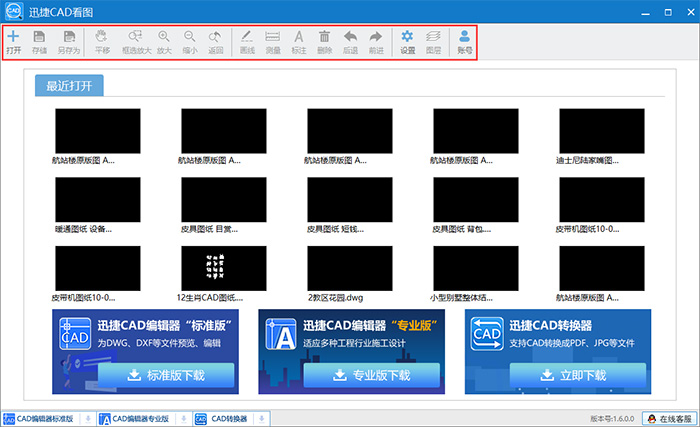Click the 缩小 zoom out magnifier
The width and height of the screenshot is (700, 427).
click(x=190, y=36)
